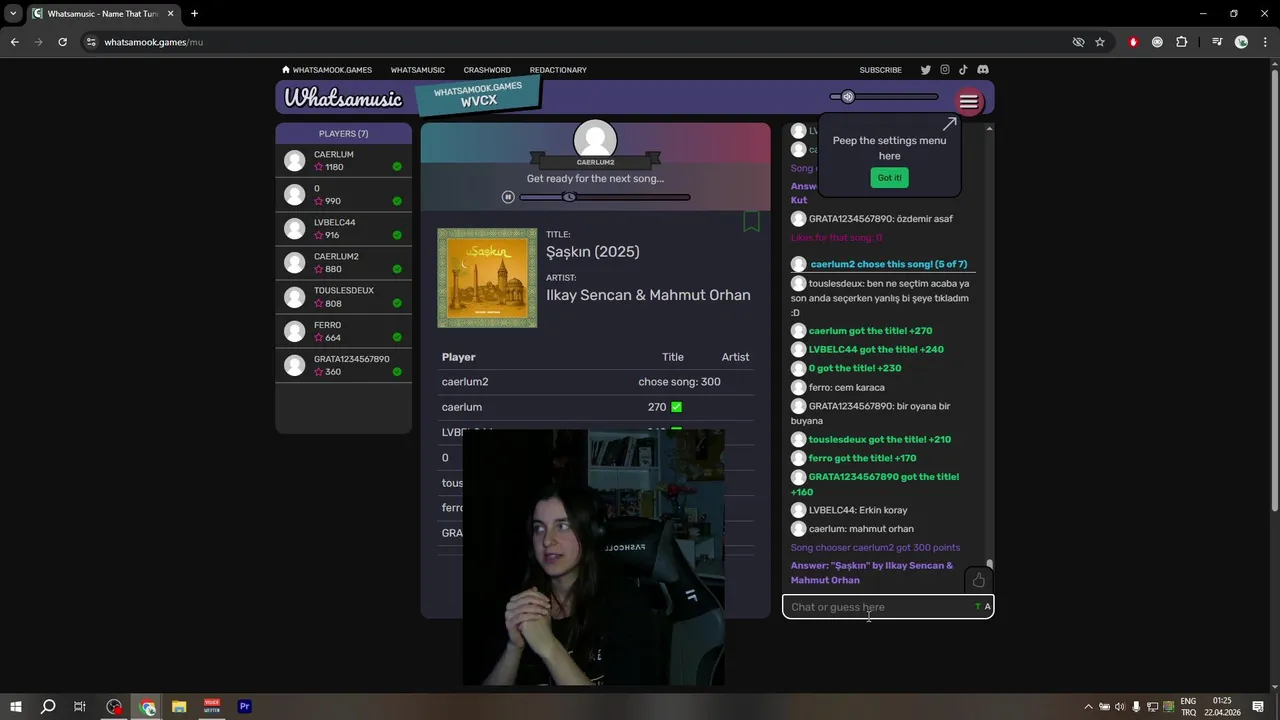Select player GRATA1234567890 in players list
This screenshot has width=1280, height=720.
[x=343, y=365]
